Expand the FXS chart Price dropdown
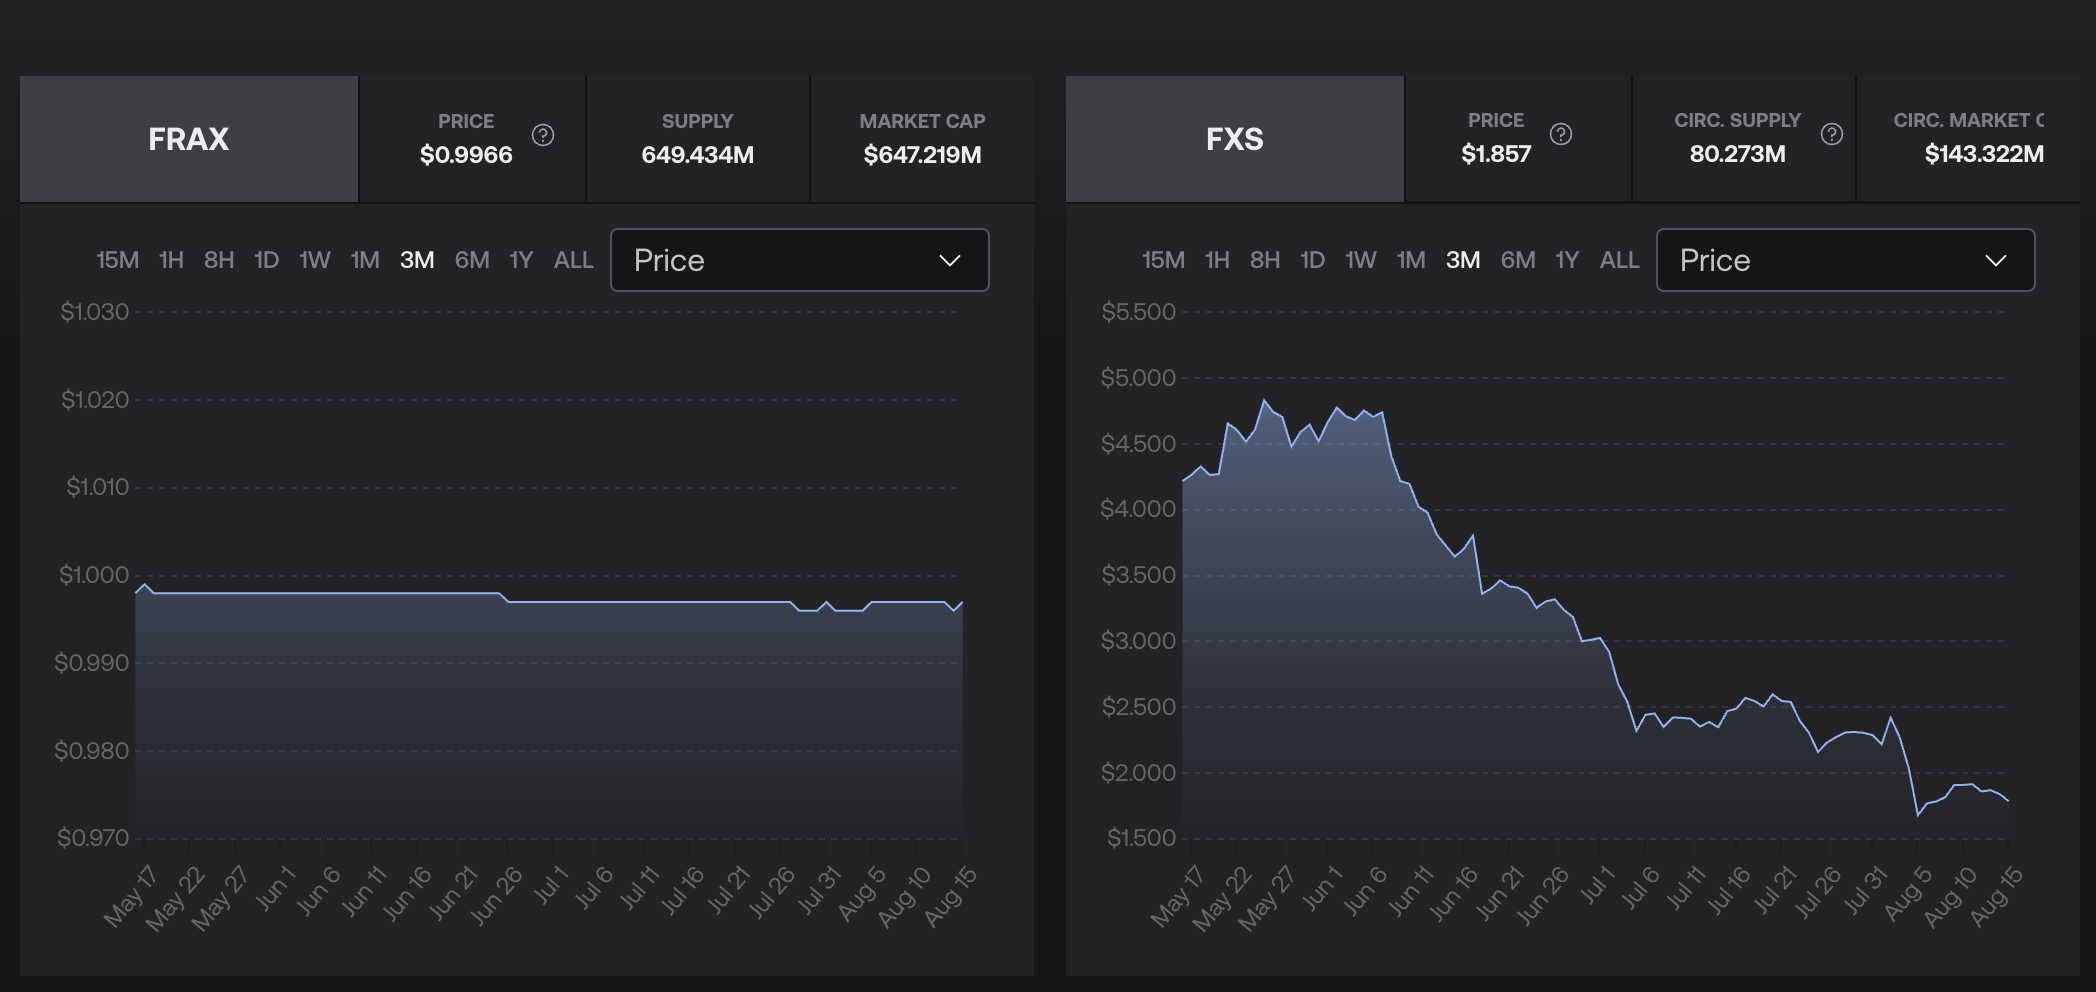Viewport: 2096px width, 992px height. 1846,260
